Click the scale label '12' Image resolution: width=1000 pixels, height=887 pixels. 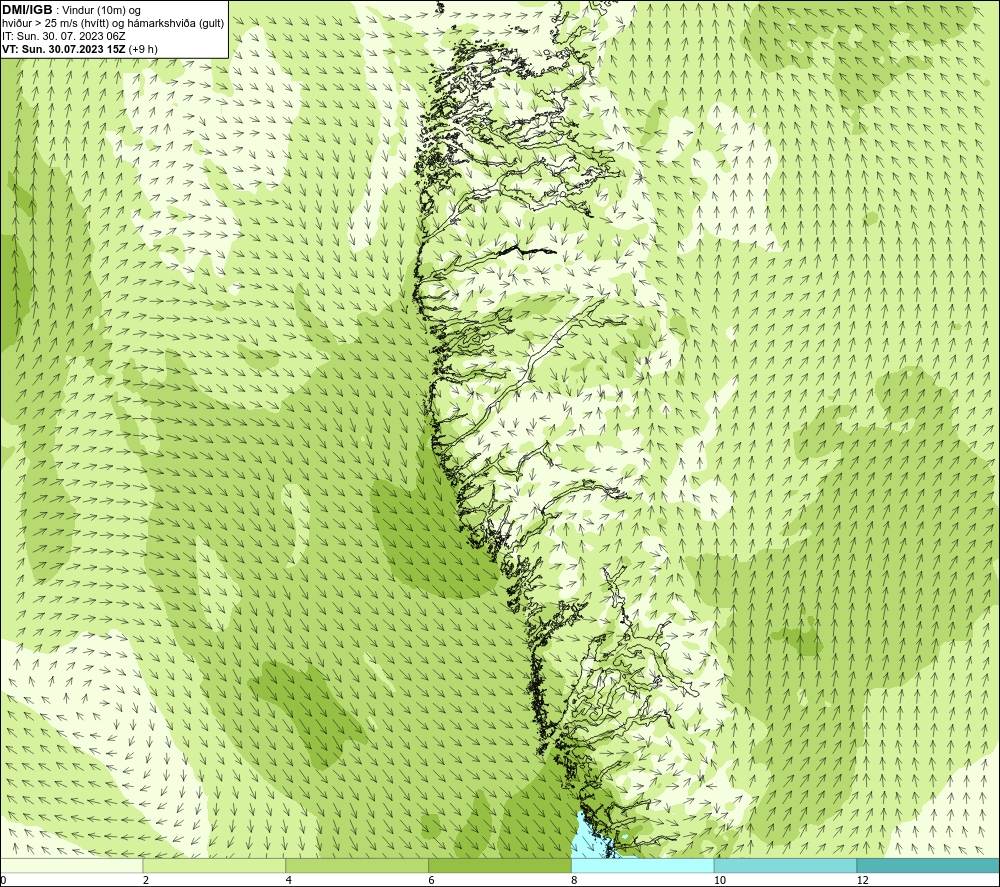coord(862,880)
